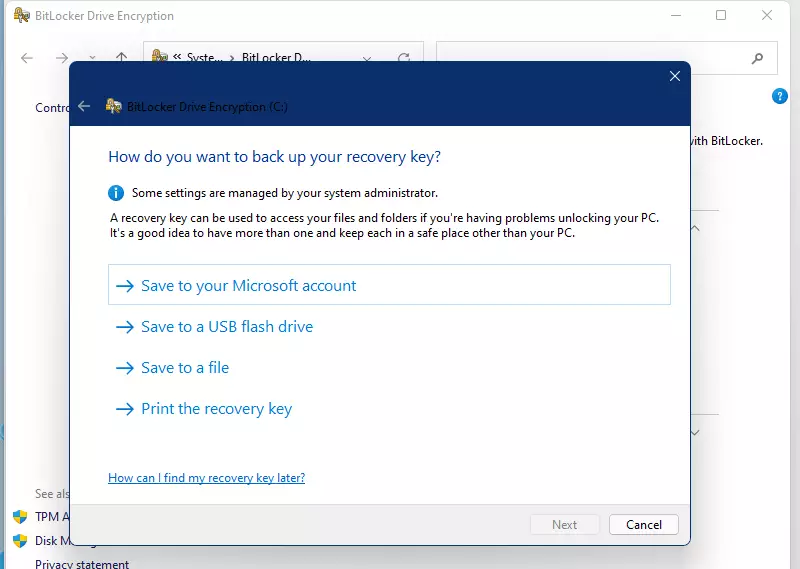The image size is (800, 569).
Task: Click the Cancel button in the dialog
Action: pos(644,525)
